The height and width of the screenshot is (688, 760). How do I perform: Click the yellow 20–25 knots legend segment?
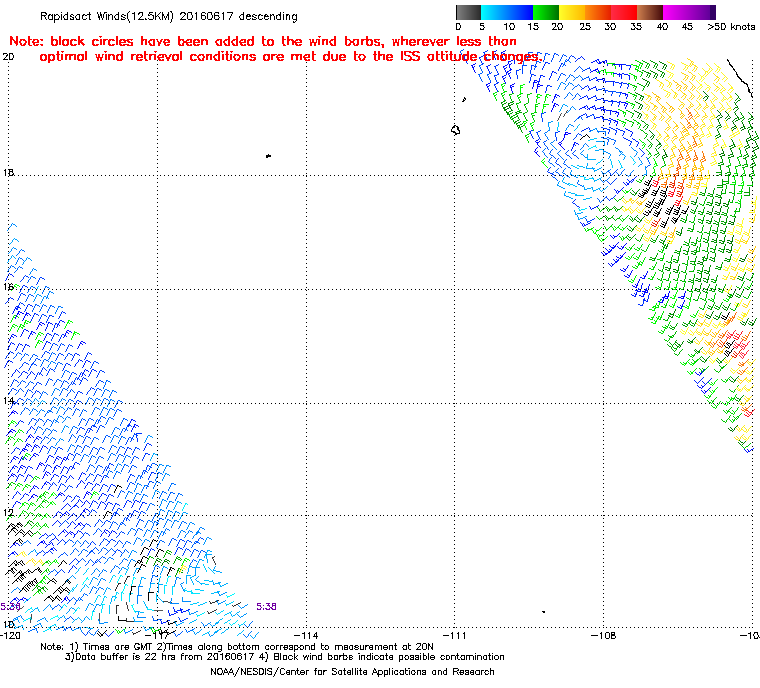(x=572, y=12)
